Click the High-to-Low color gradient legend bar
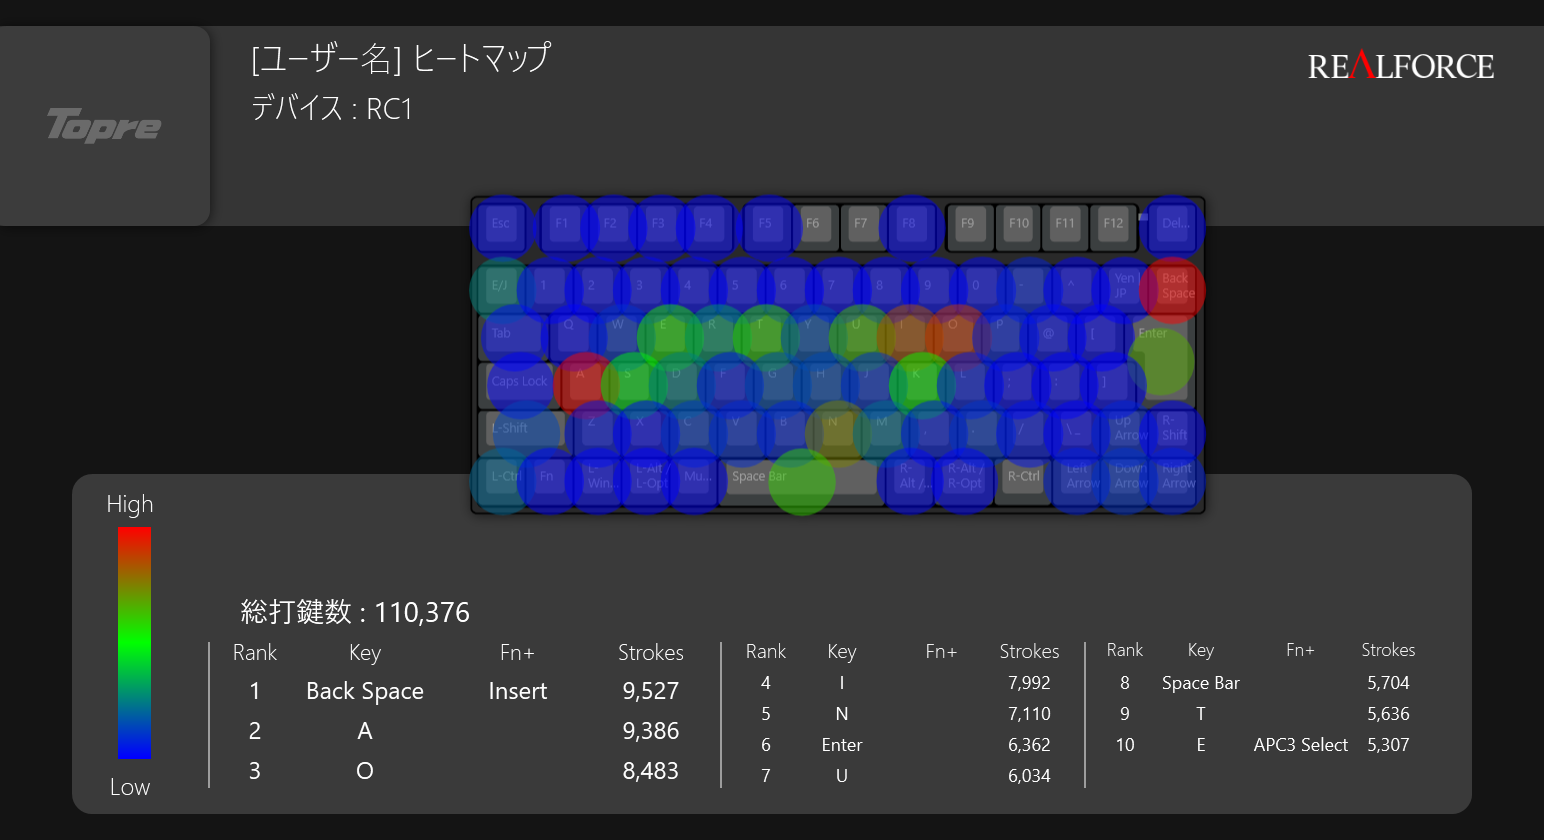The width and height of the screenshot is (1544, 840). click(134, 643)
